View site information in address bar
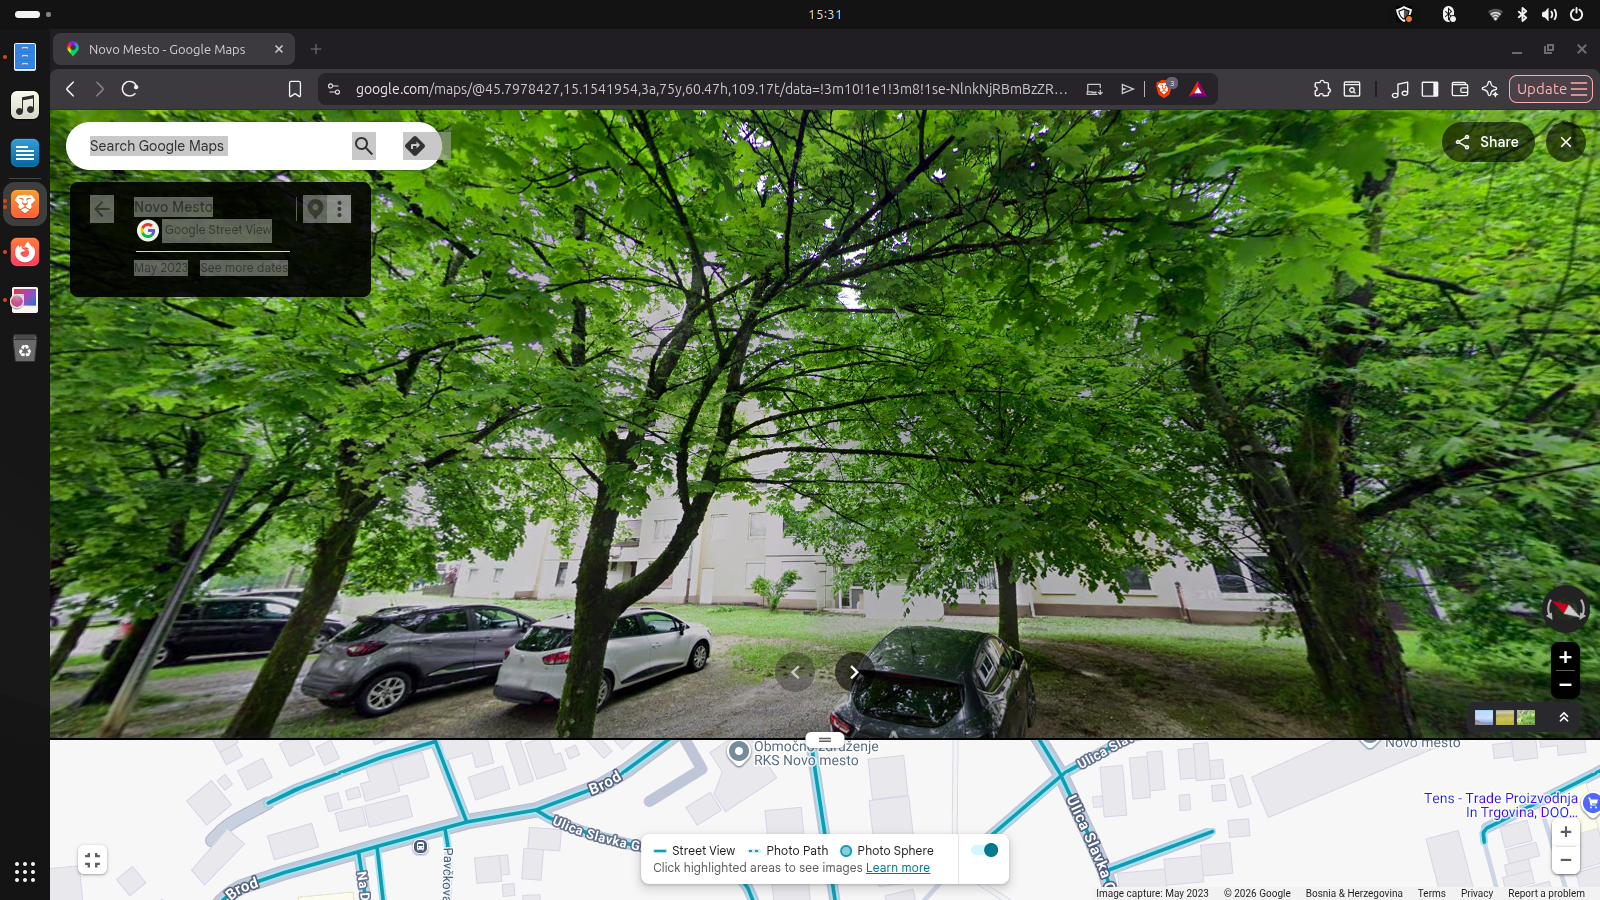The width and height of the screenshot is (1600, 900). point(334,89)
